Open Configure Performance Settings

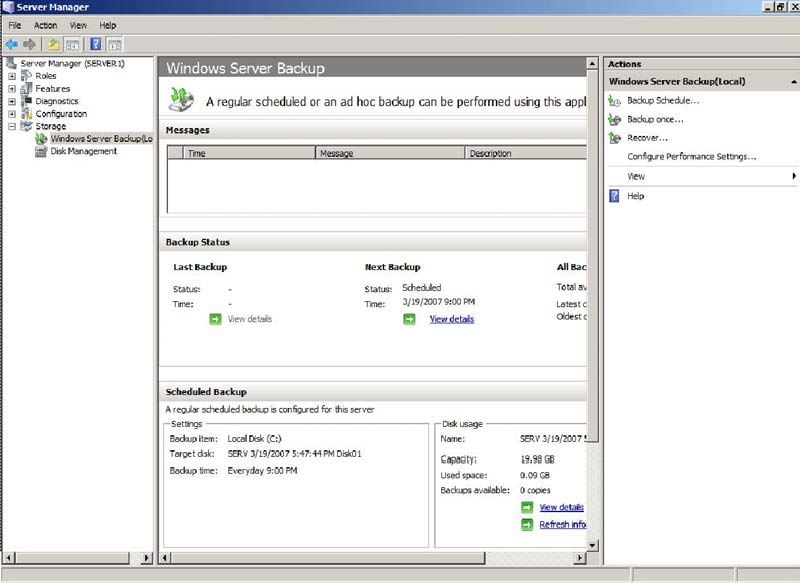[x=691, y=157]
